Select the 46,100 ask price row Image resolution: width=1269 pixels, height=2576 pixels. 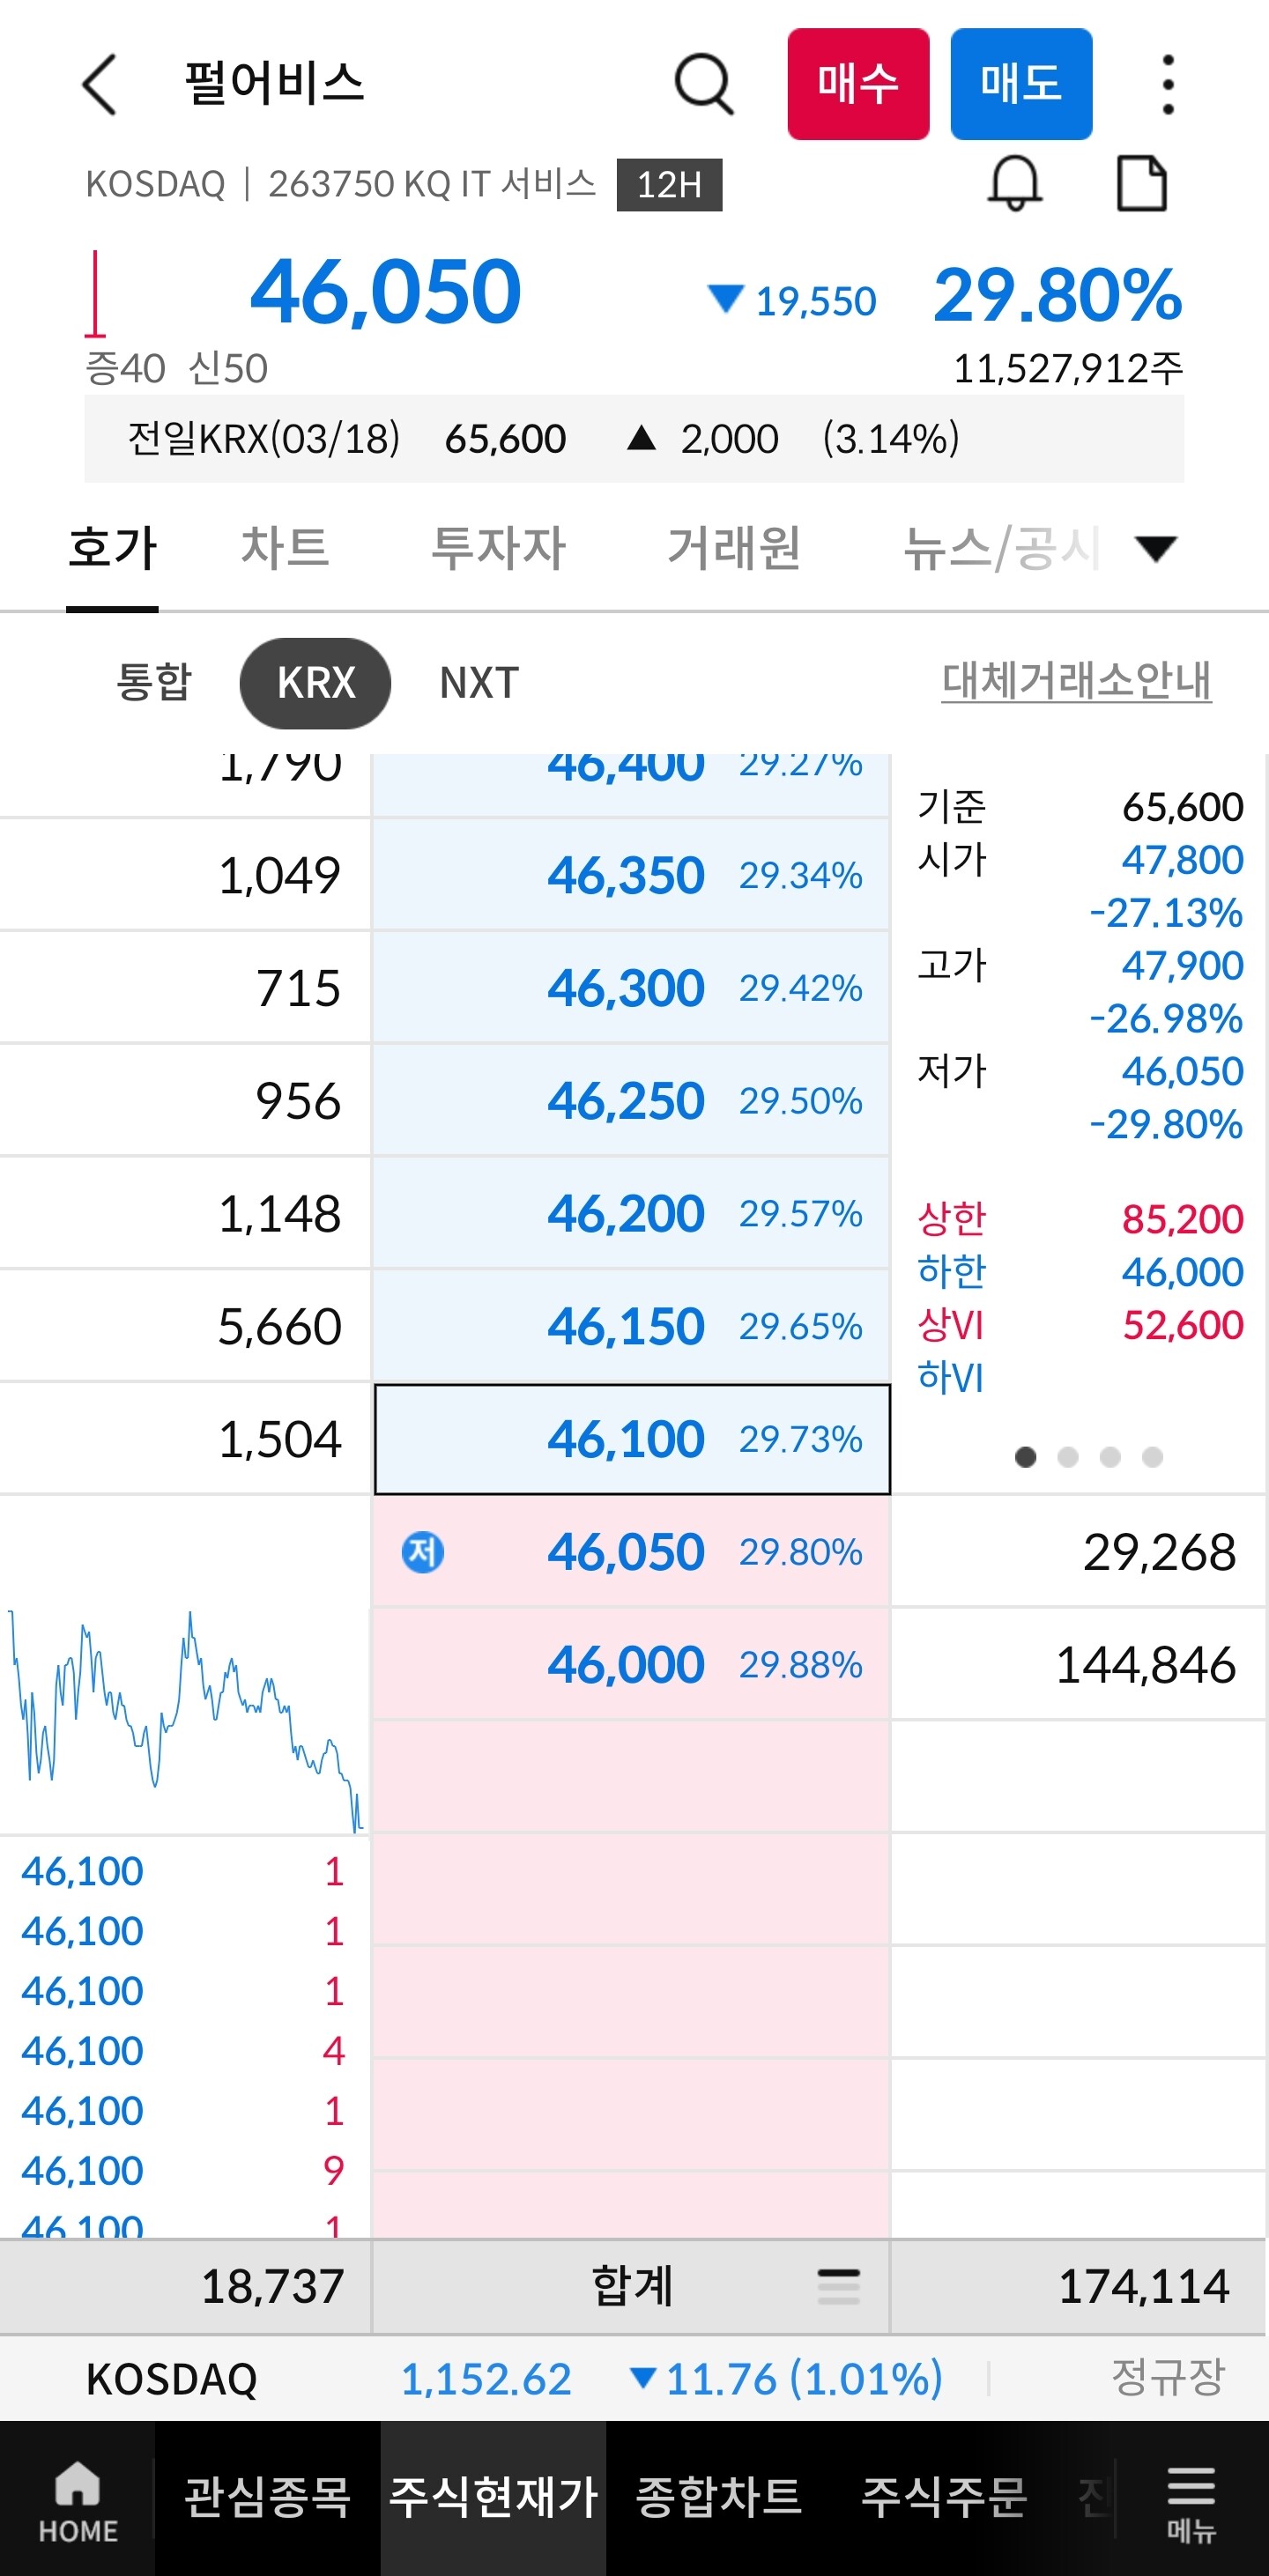pos(632,1439)
